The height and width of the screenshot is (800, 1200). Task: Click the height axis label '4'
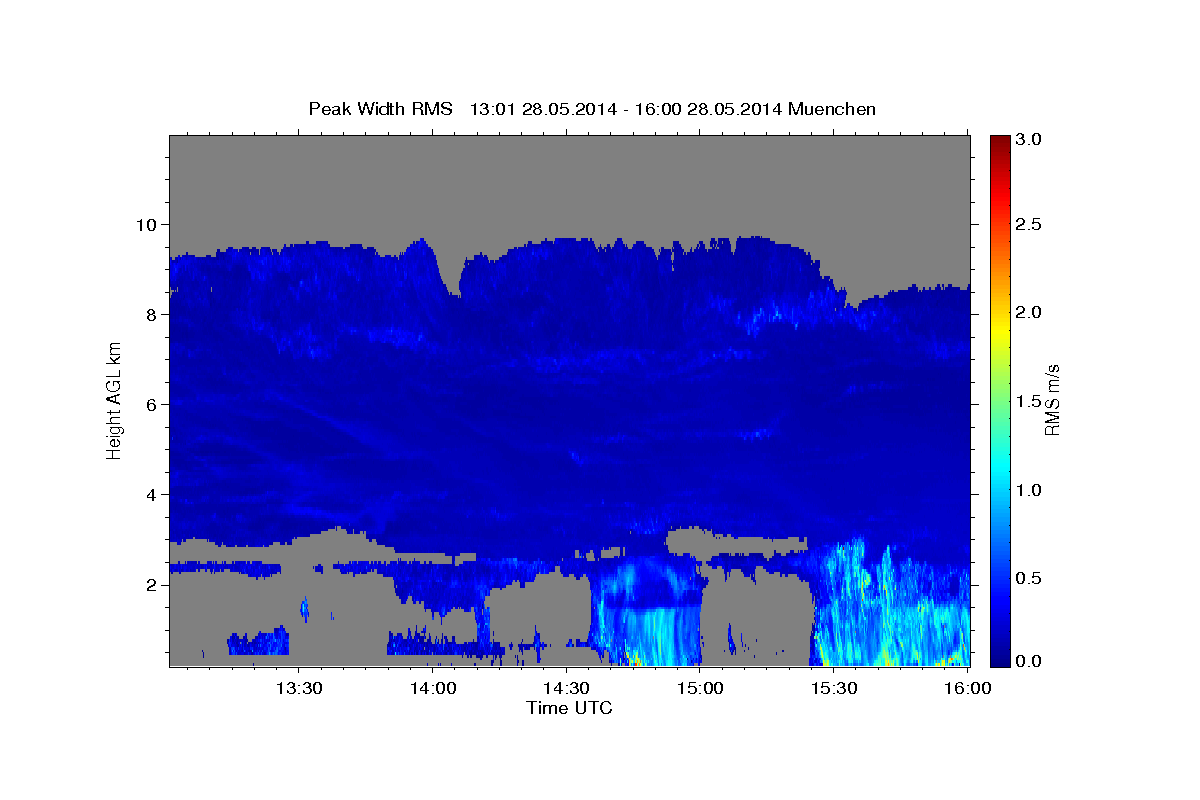click(x=152, y=494)
